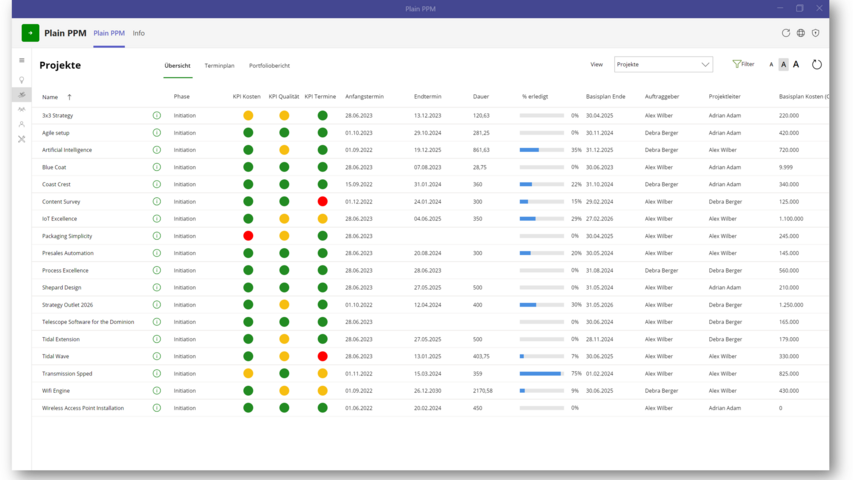The width and height of the screenshot is (853, 480).
Task: Expand the View dropdown showing Projekte
Action: [x=663, y=65]
